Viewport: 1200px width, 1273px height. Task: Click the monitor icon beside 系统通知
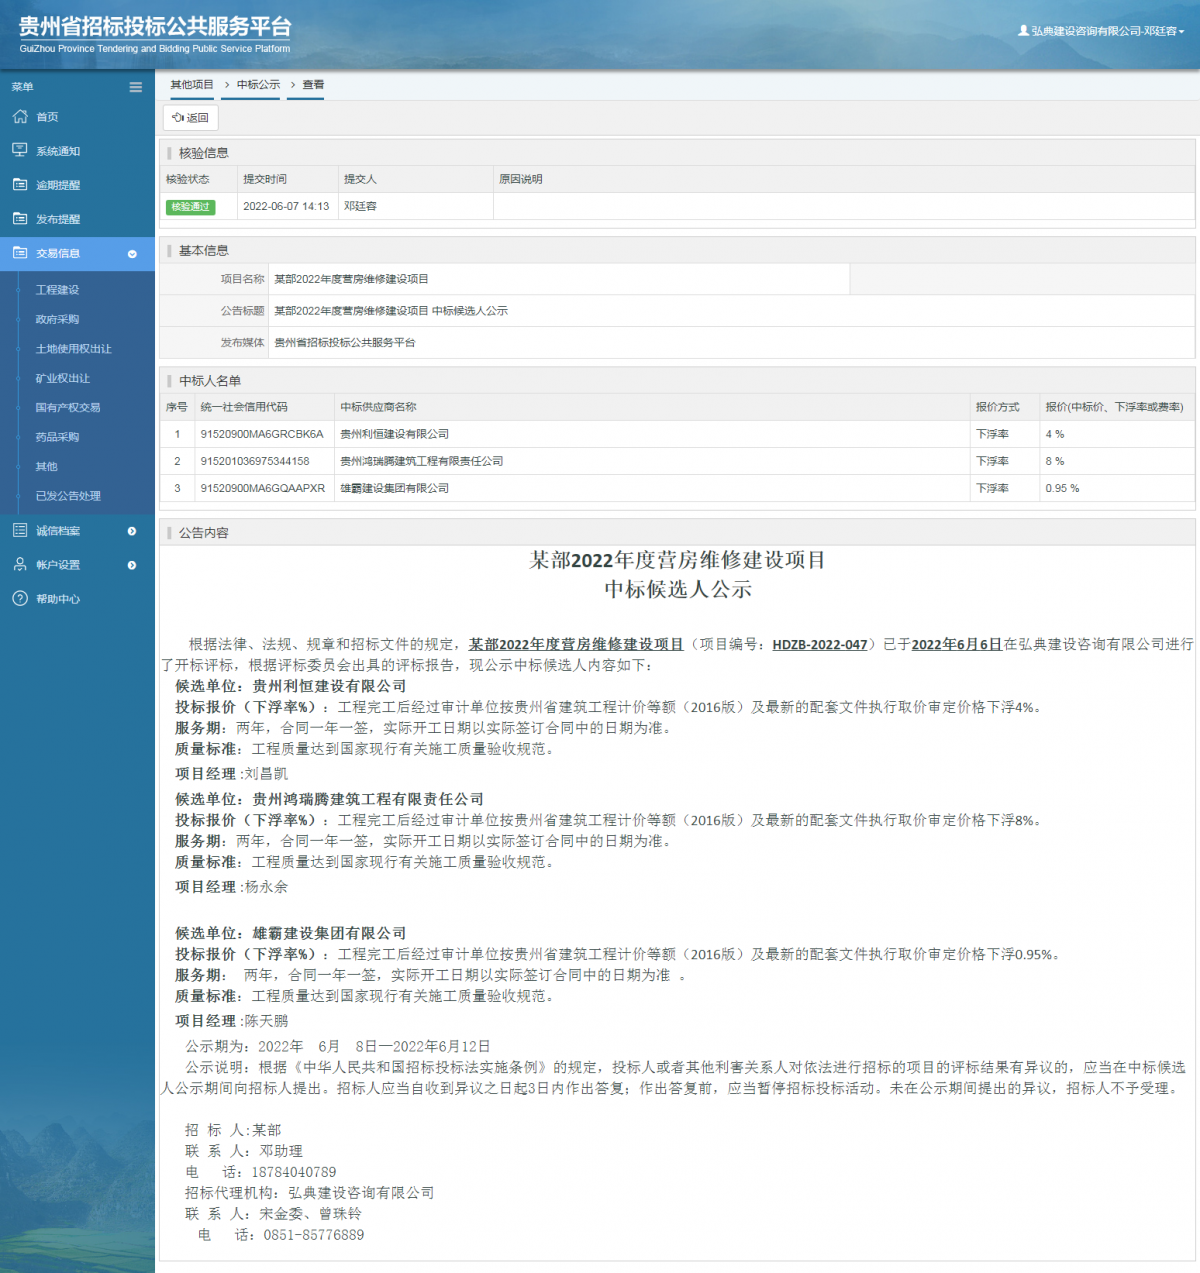(x=20, y=150)
